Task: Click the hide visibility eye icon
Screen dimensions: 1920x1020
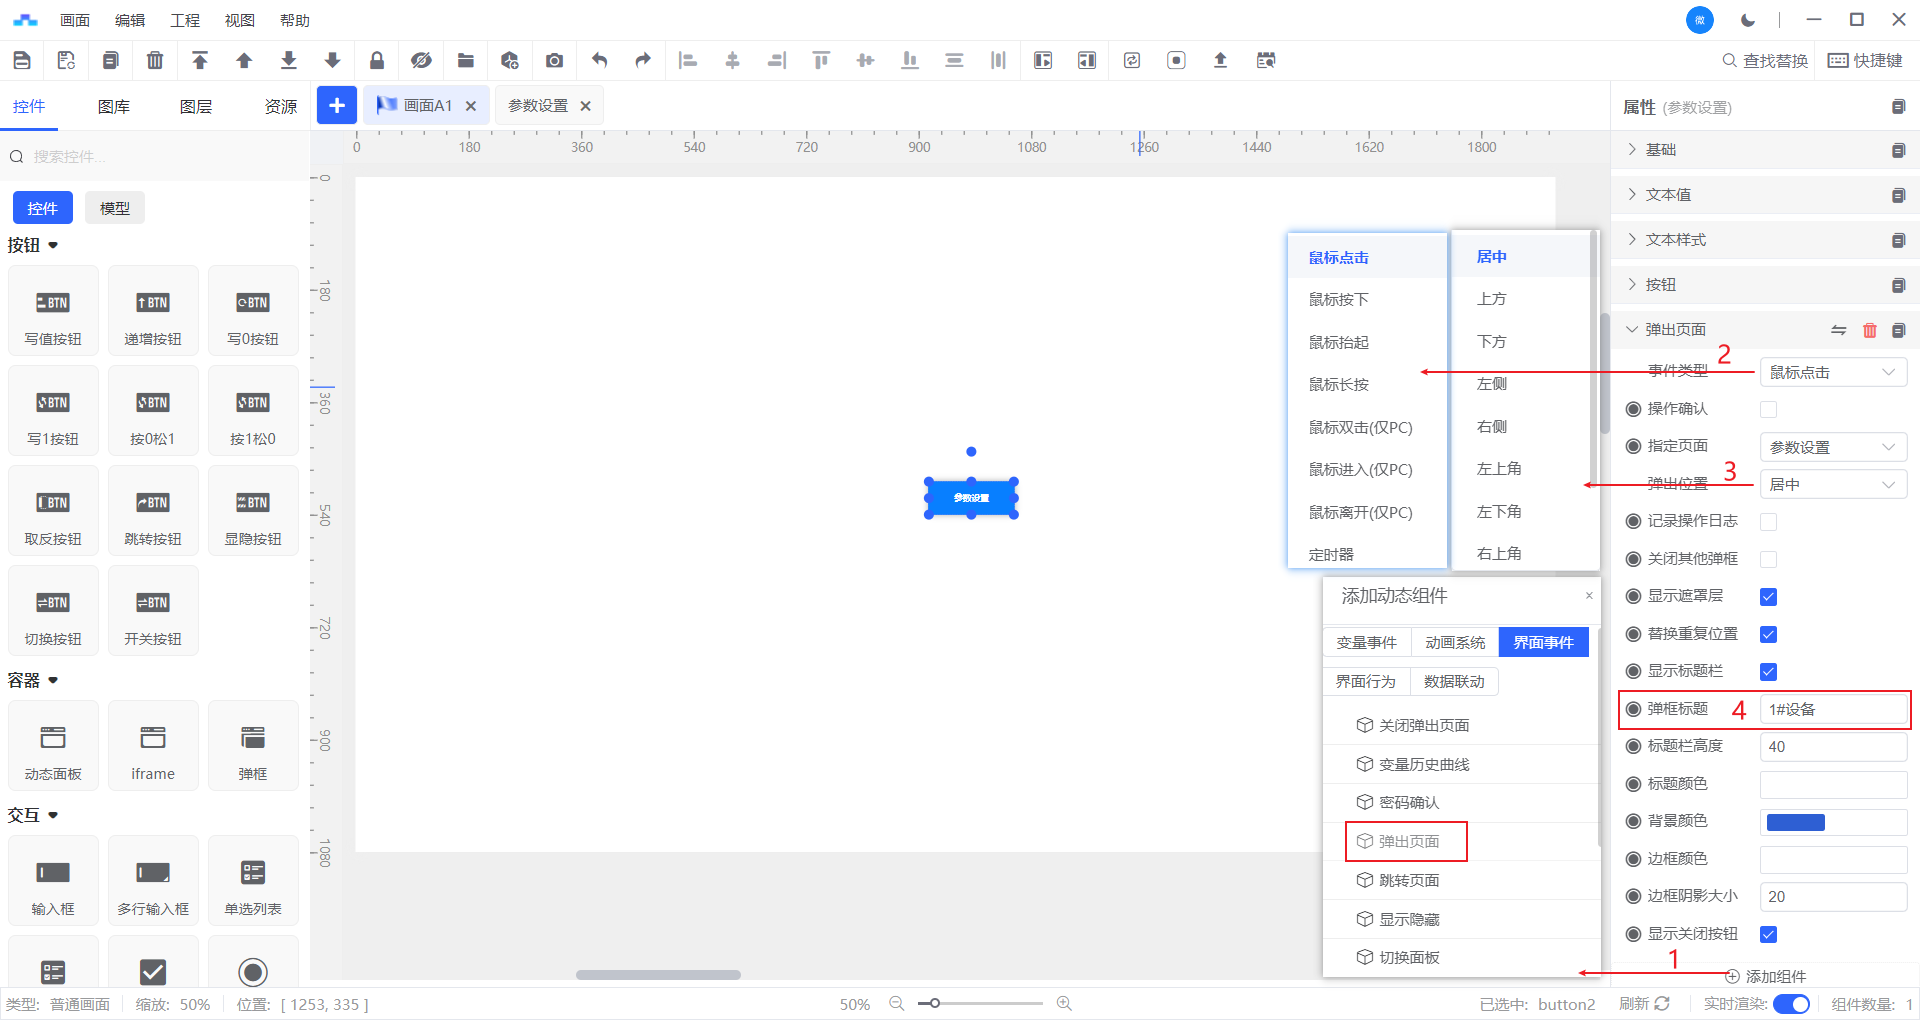Action: click(421, 60)
